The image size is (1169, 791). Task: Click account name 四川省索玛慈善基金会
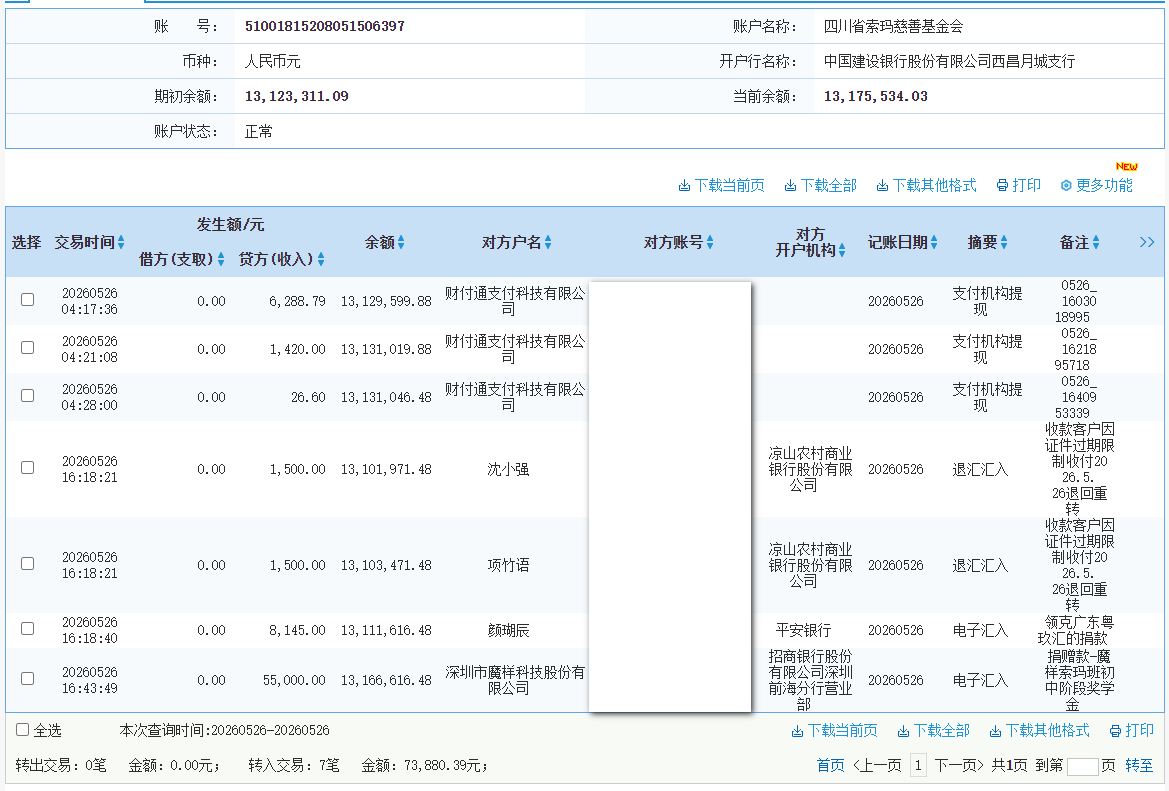(893, 26)
